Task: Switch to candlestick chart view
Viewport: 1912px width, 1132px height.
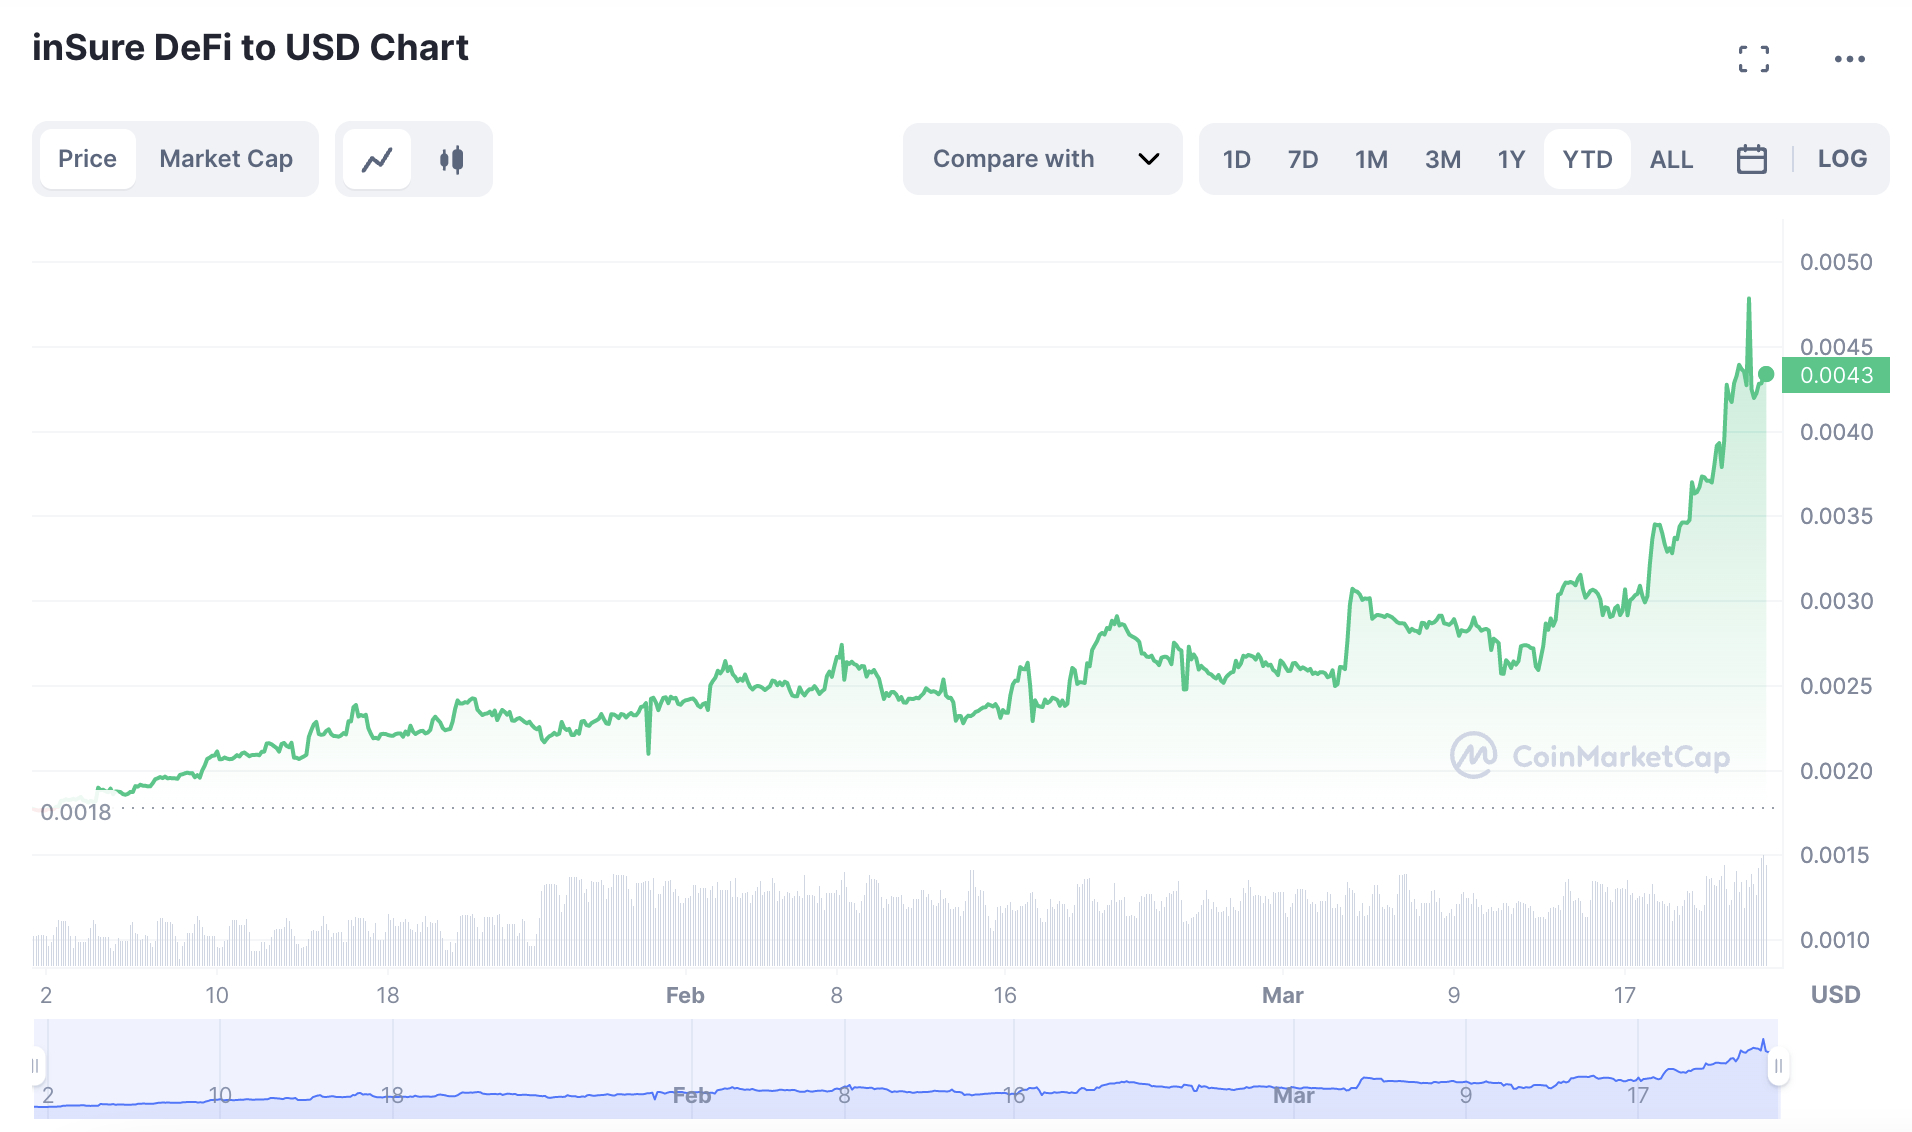Action: (452, 159)
